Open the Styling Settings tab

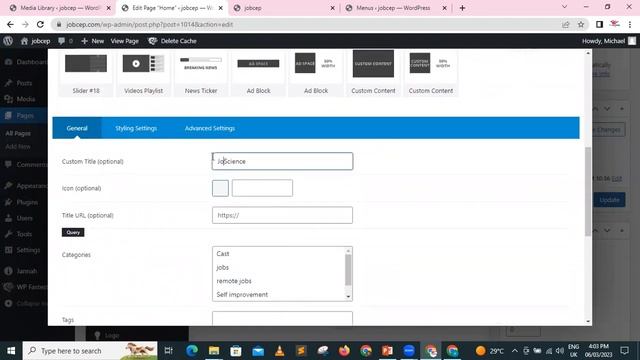pos(136,128)
